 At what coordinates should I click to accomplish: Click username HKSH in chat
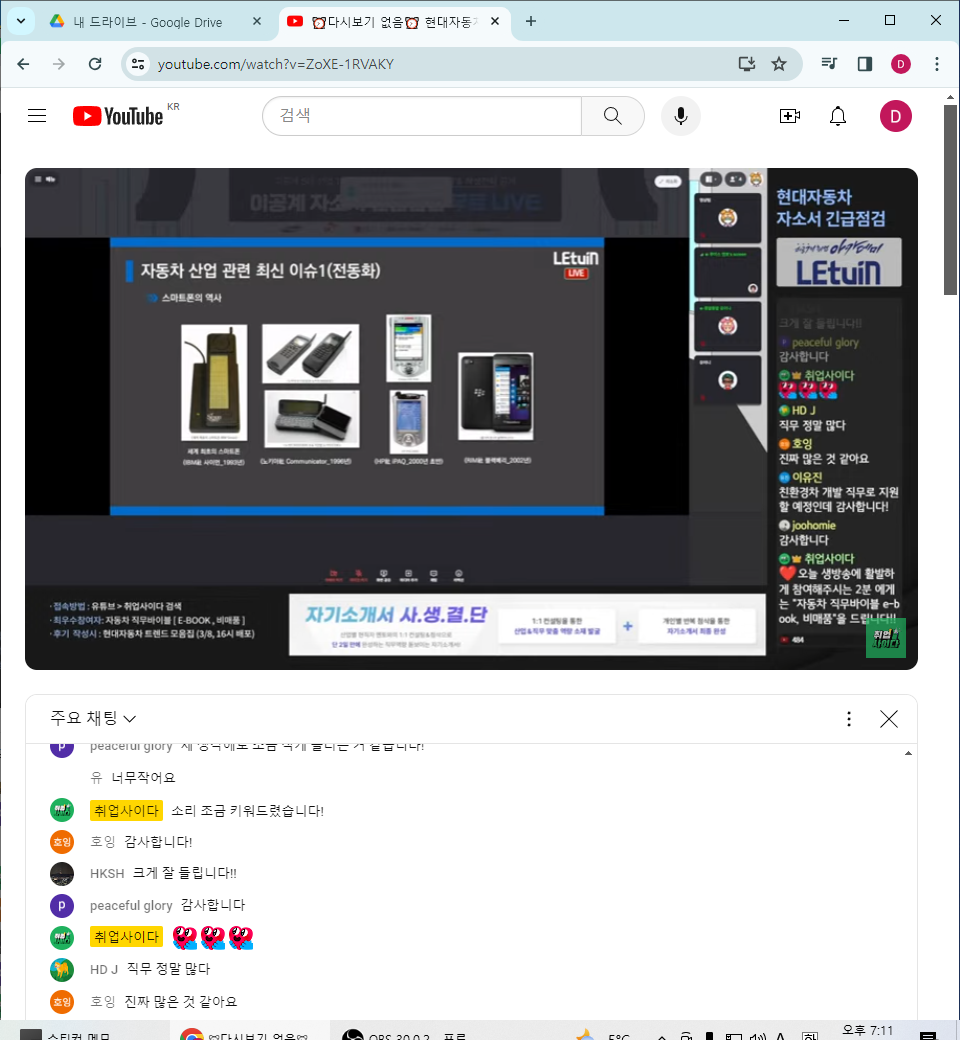107,873
